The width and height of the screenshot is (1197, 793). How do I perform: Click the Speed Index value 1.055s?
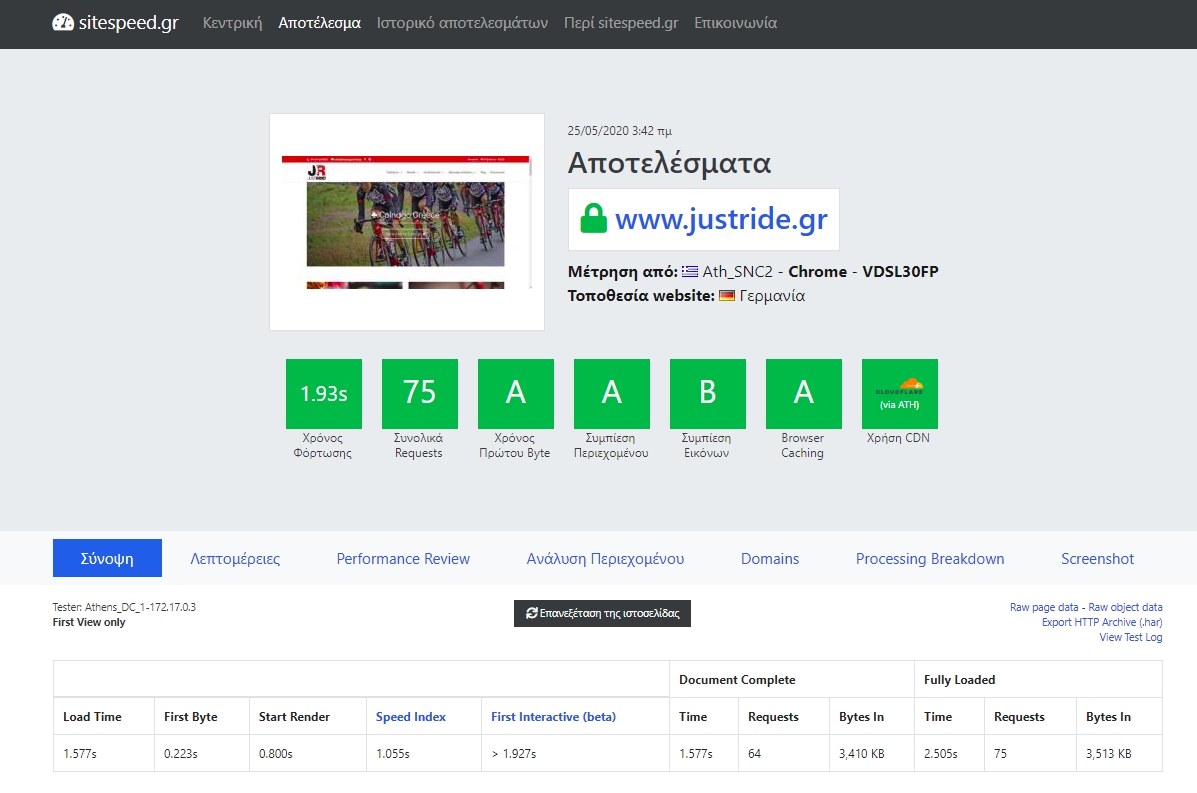tap(392, 753)
